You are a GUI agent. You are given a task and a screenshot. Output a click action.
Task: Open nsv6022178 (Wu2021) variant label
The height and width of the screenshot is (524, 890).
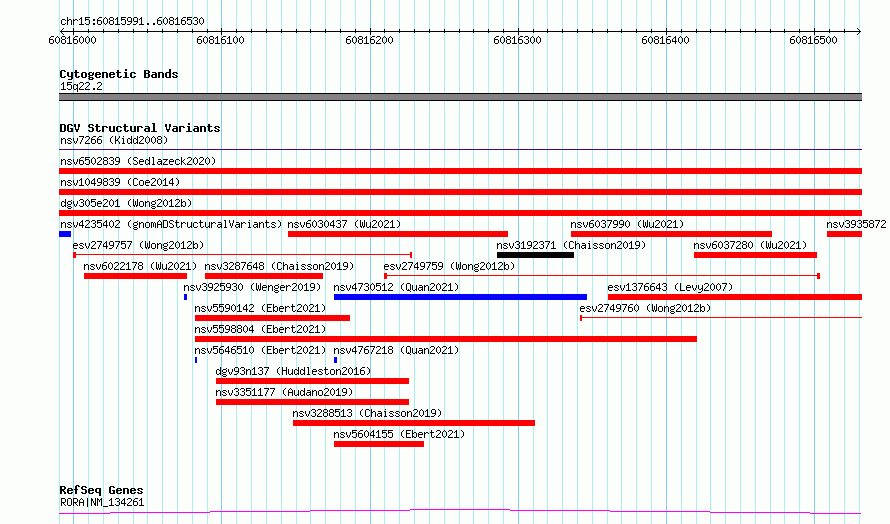point(140,266)
